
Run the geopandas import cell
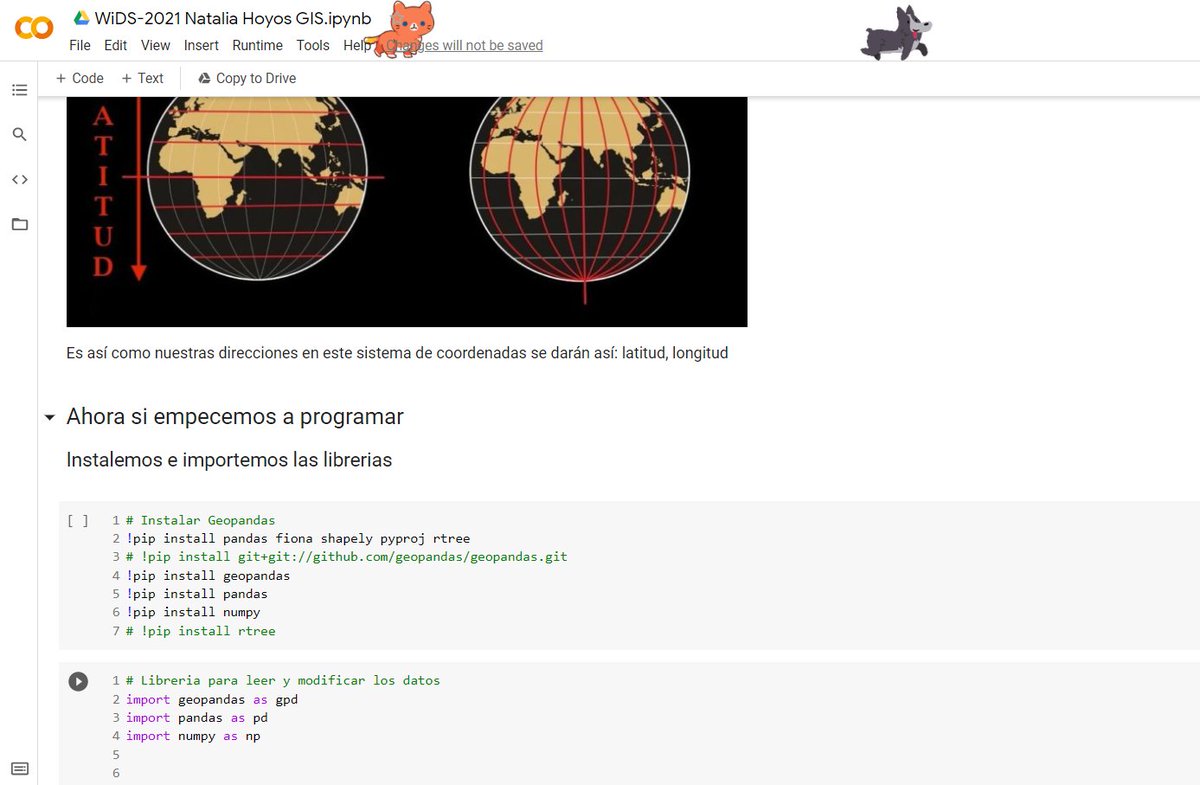click(78, 681)
